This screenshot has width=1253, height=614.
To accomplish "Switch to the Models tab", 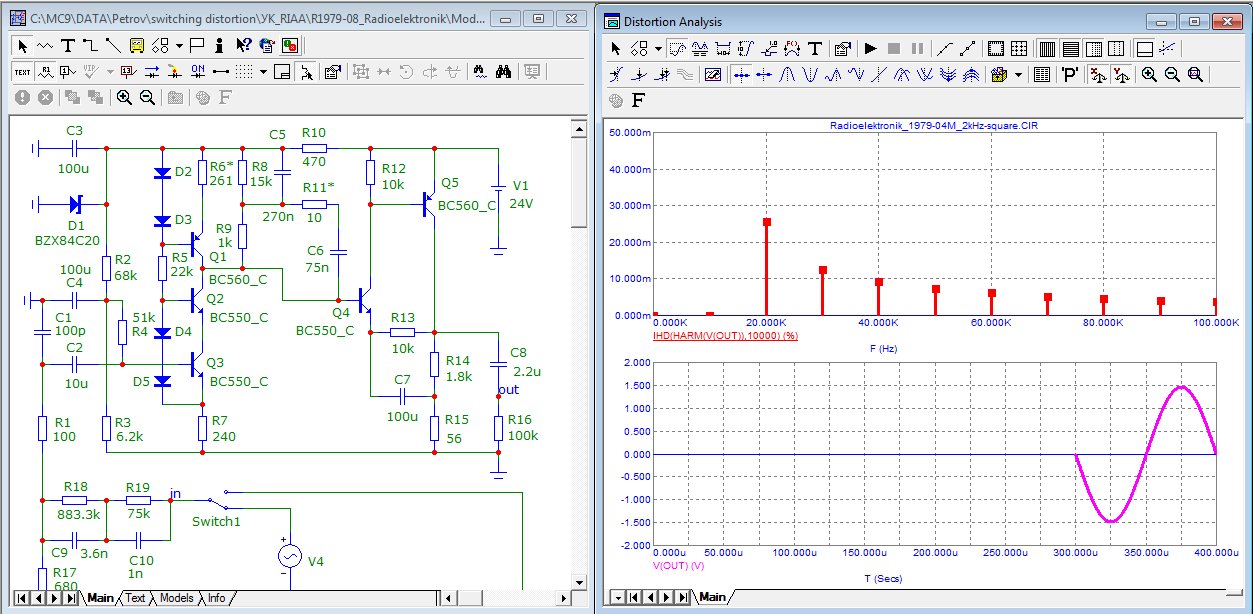I will [176, 598].
